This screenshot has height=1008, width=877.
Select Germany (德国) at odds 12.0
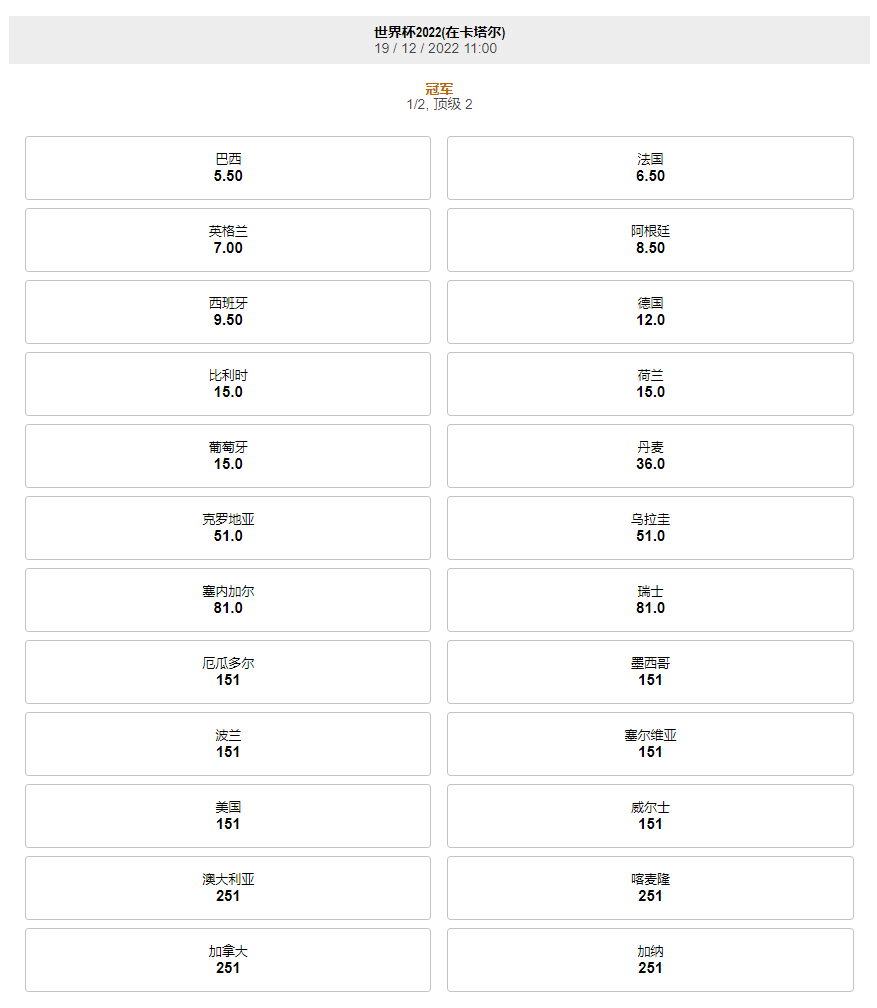(650, 312)
